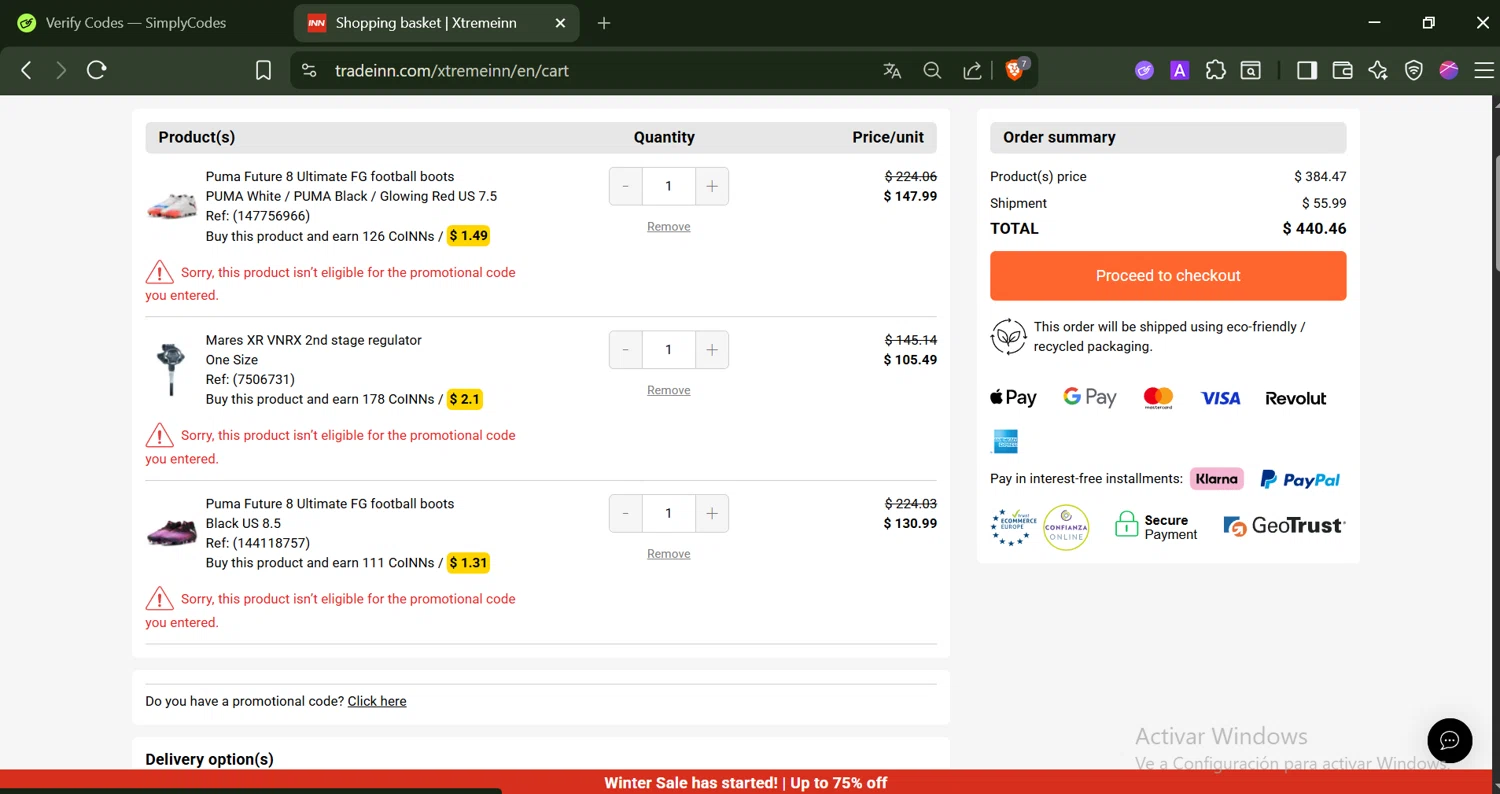Click the Confianza Online seal

pyautogui.click(x=1066, y=527)
